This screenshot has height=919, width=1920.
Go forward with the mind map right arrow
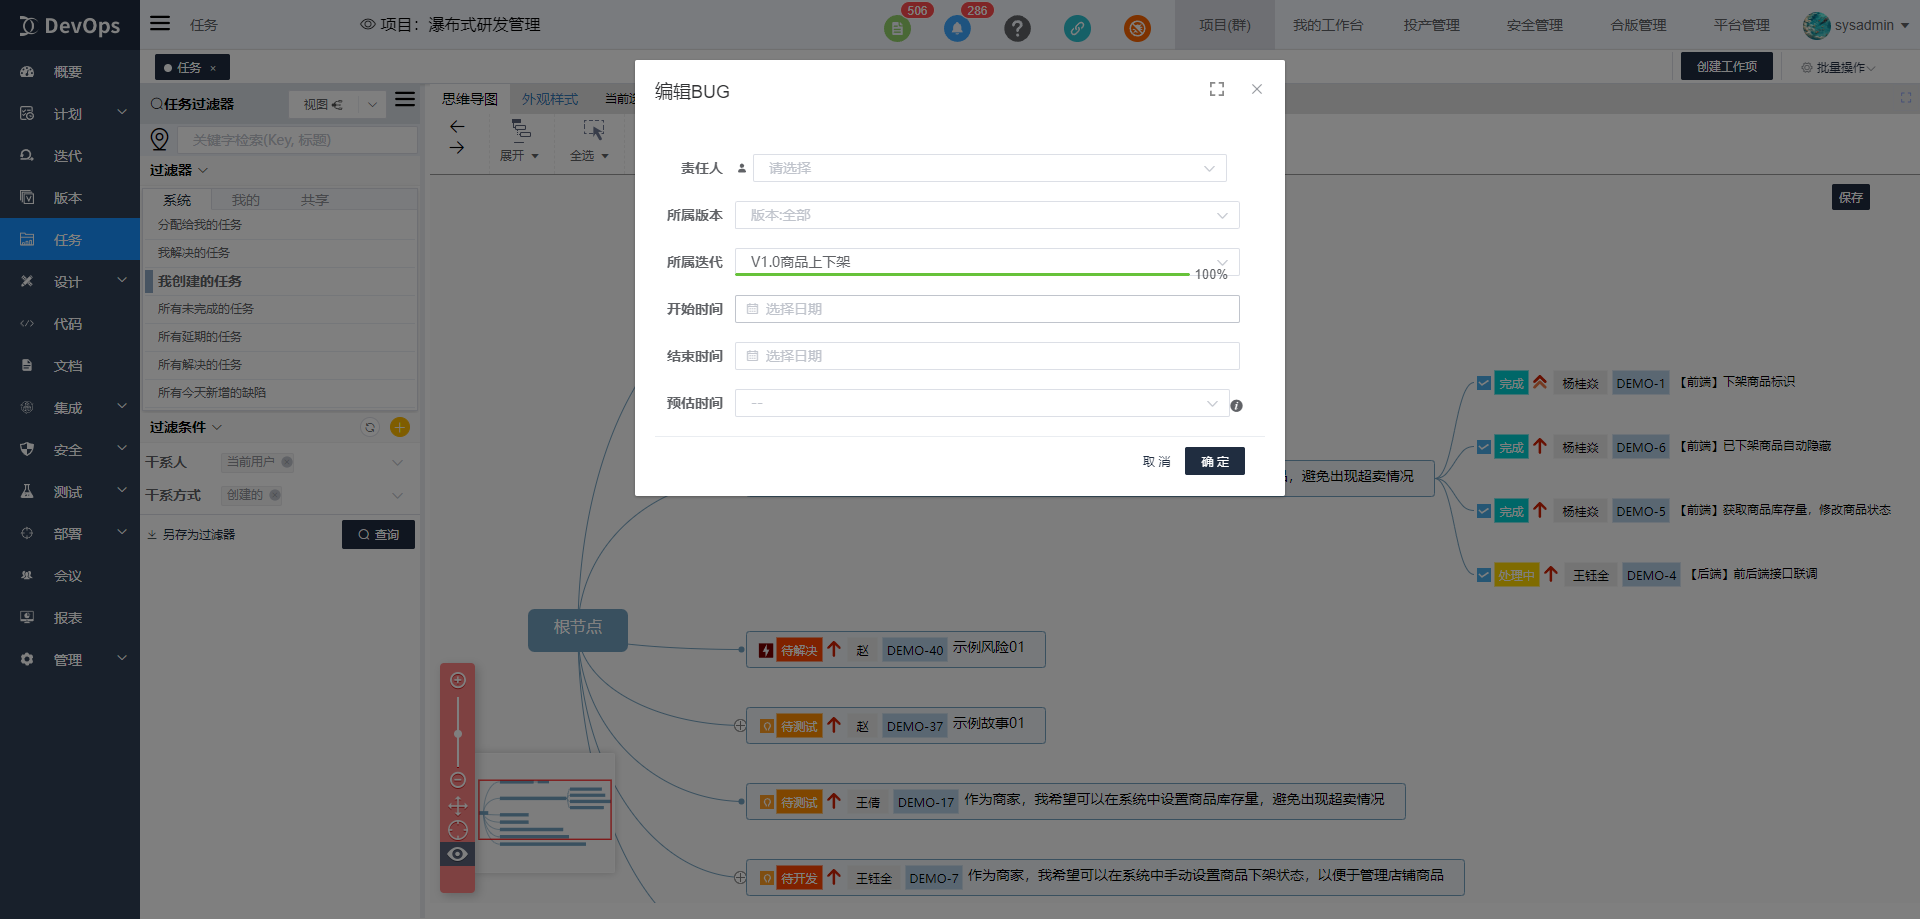pos(457,147)
